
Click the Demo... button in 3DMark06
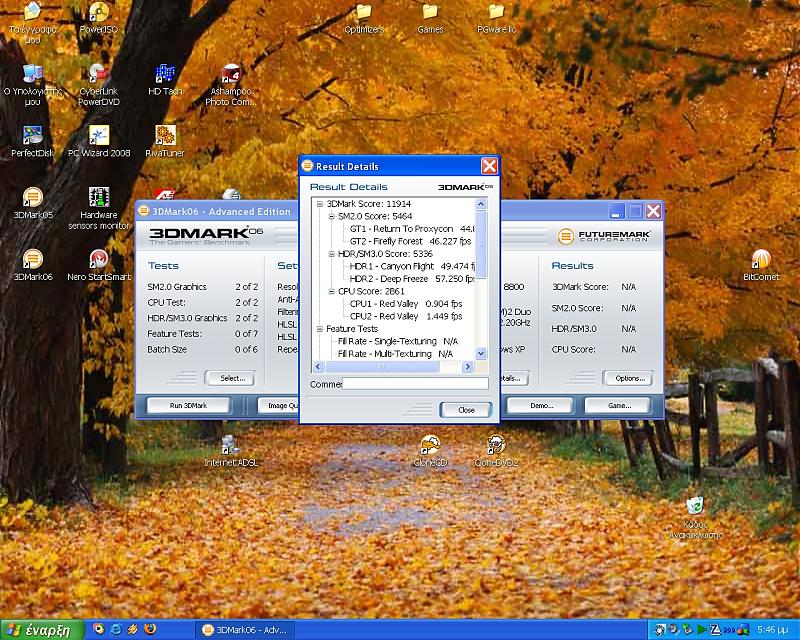tap(541, 406)
